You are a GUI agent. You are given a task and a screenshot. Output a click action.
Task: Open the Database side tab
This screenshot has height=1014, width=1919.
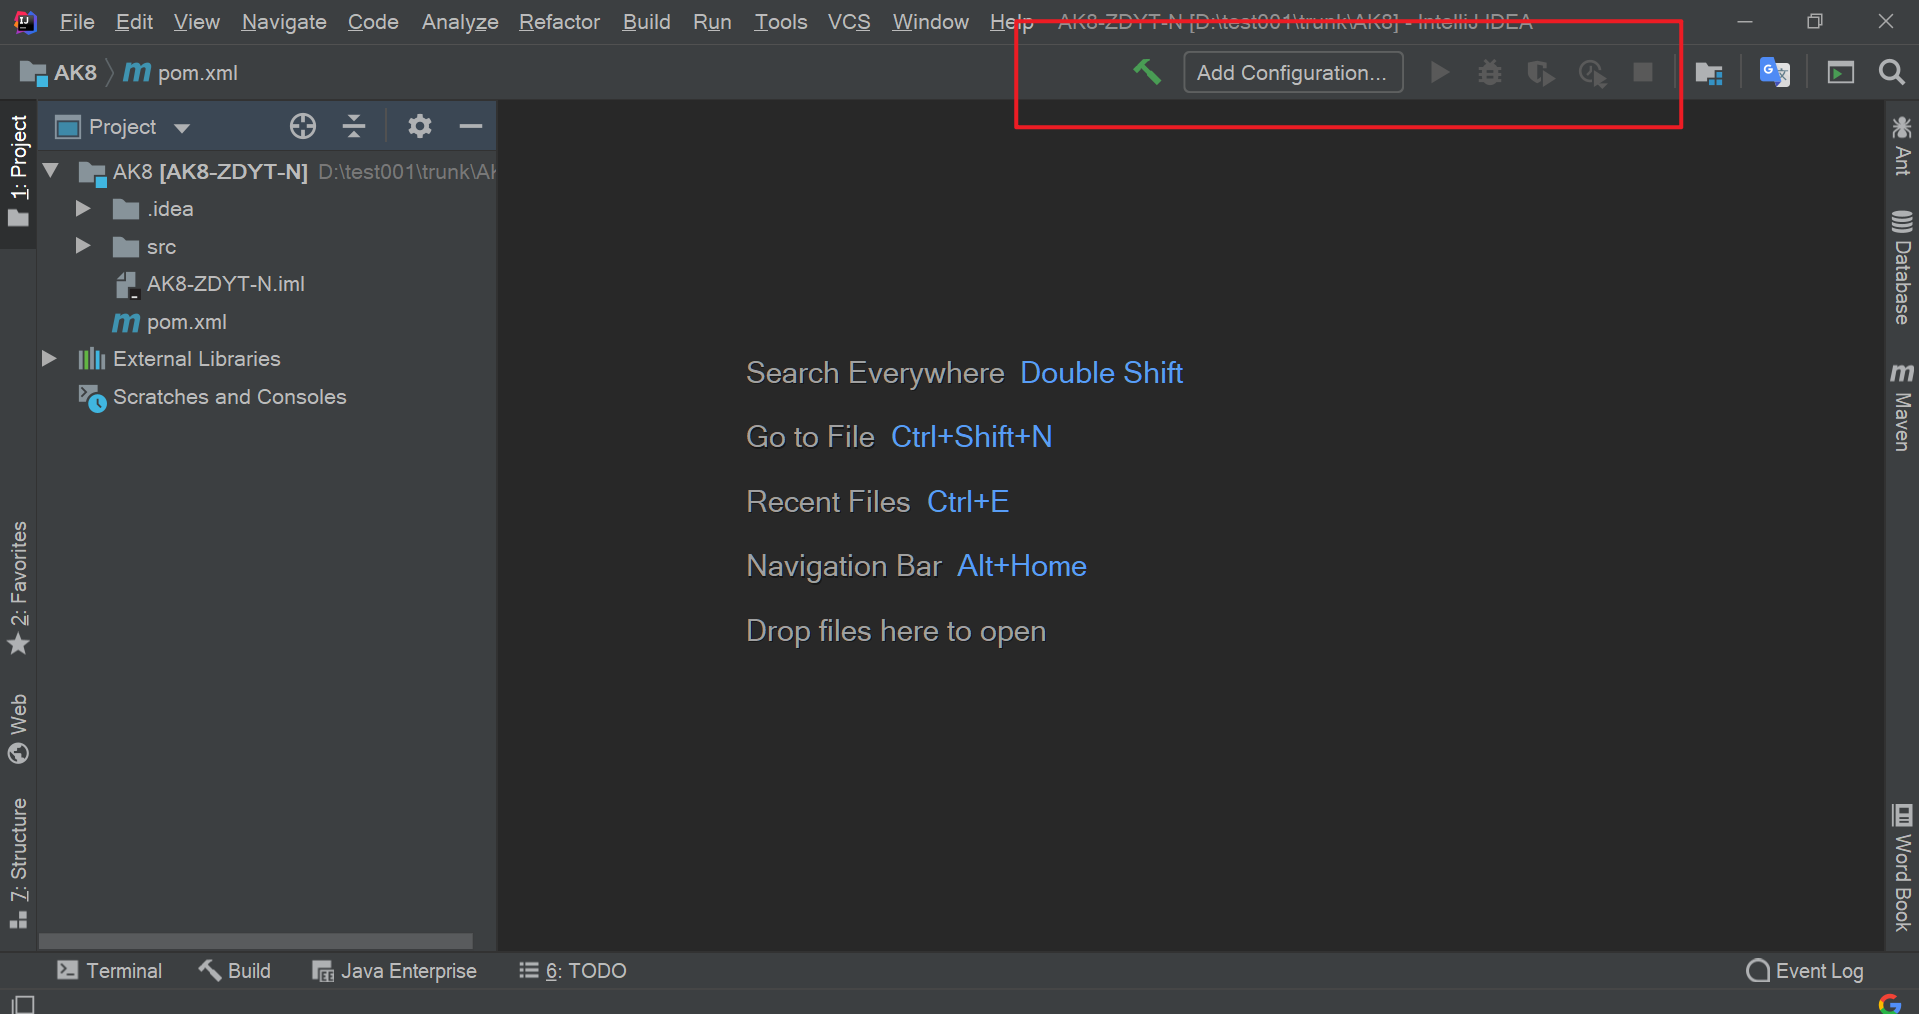pos(1902,267)
